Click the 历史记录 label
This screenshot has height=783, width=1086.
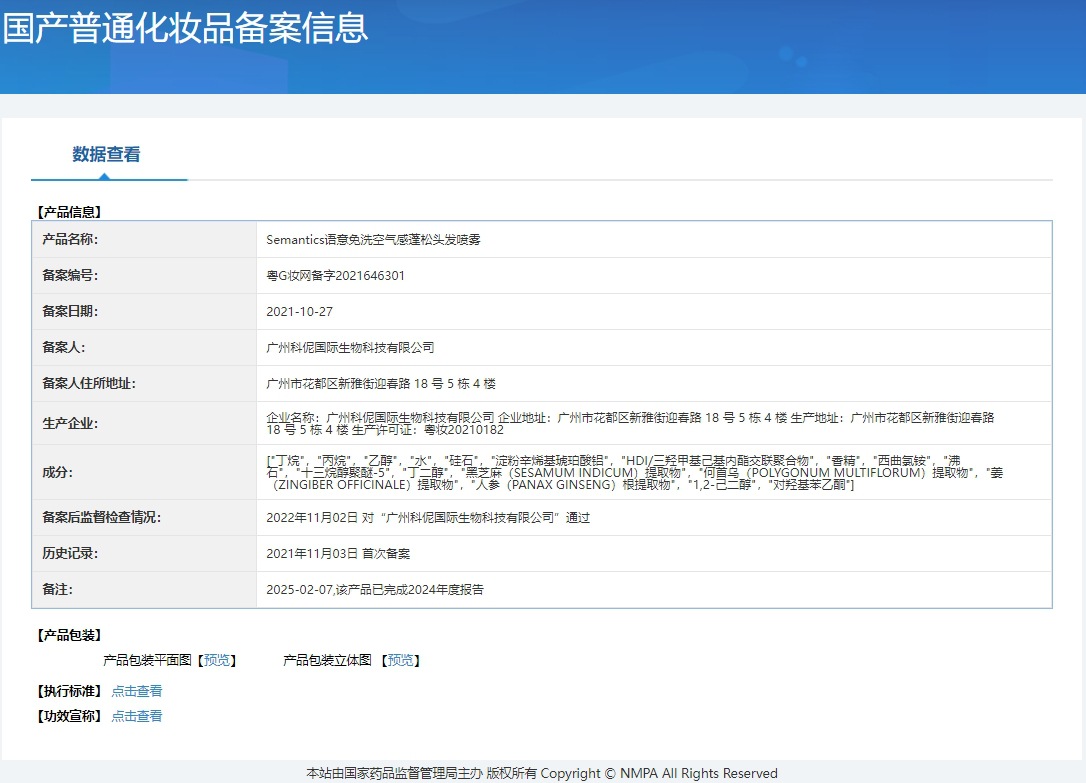click(x=70, y=554)
